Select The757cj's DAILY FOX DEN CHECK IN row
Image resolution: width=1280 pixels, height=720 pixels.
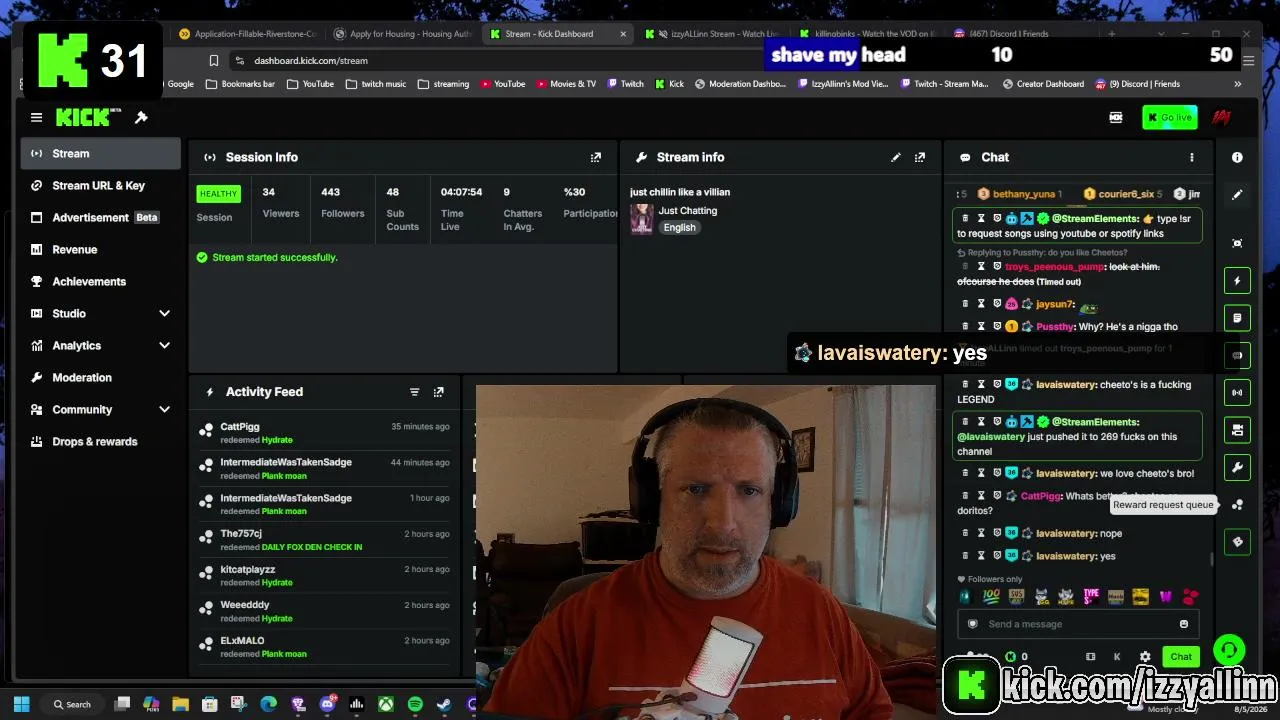click(324, 540)
